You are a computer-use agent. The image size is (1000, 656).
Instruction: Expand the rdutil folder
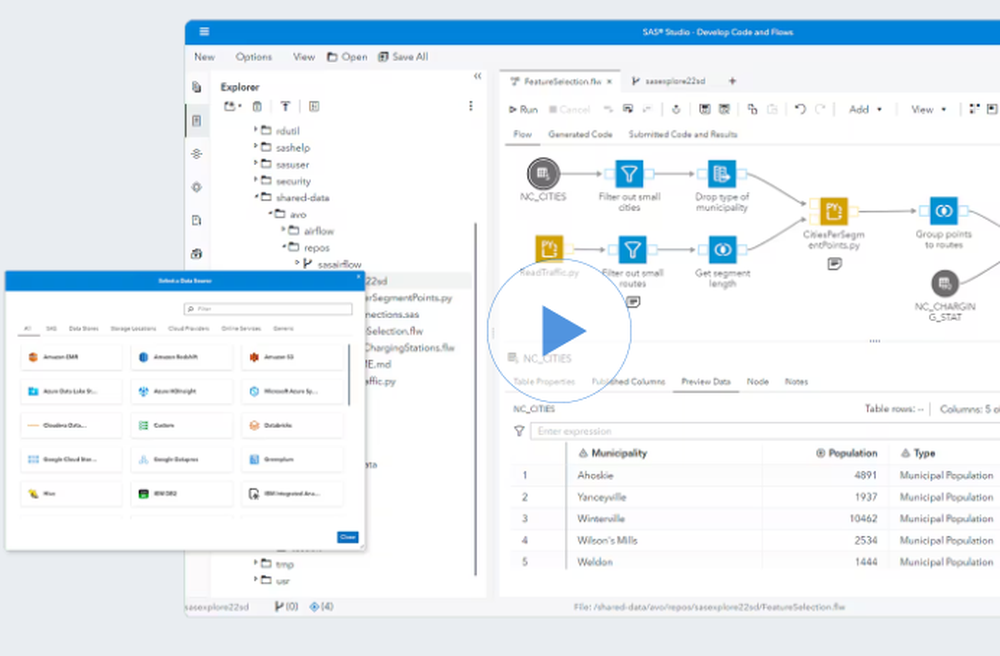[x=256, y=129]
